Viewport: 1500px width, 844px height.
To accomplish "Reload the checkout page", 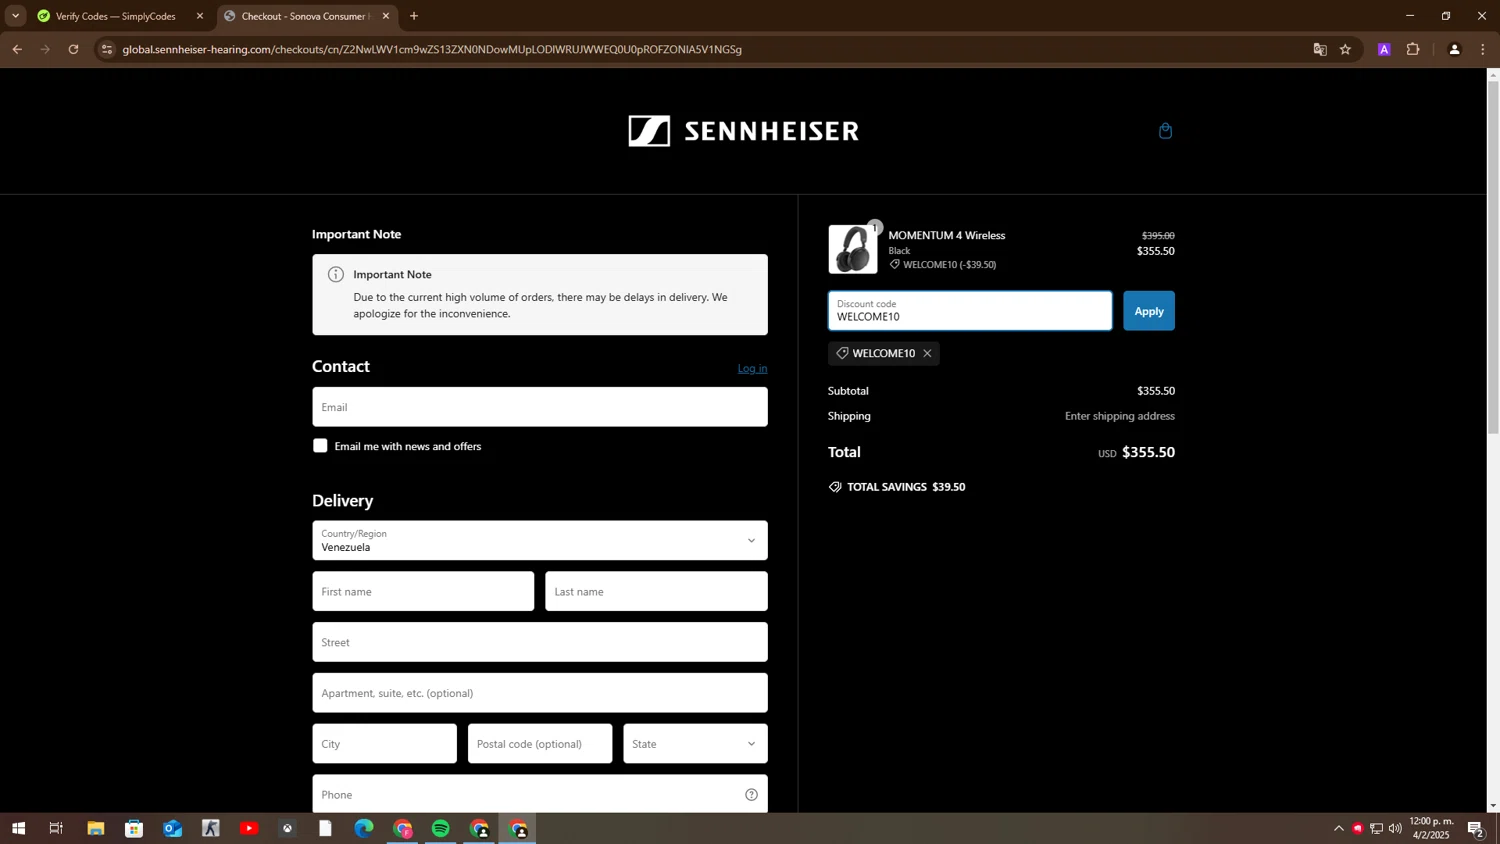I will click(x=73, y=49).
